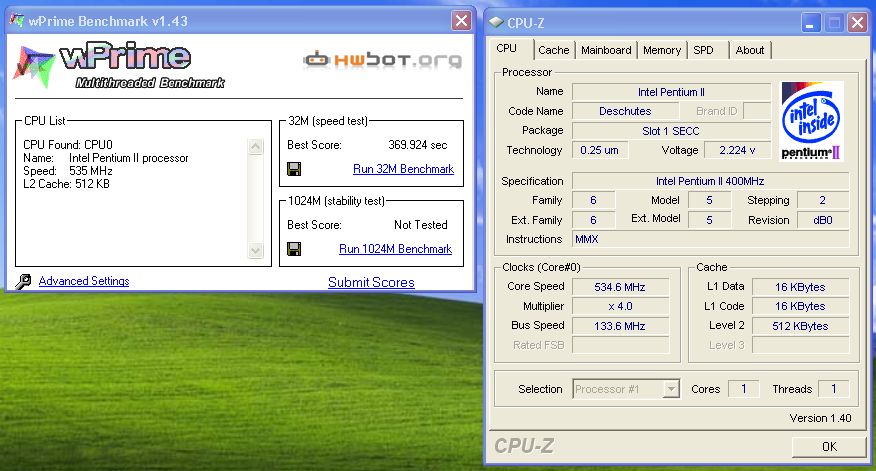Click CPU Found: CPU0 line
The width and height of the screenshot is (876, 471).
(x=68, y=145)
